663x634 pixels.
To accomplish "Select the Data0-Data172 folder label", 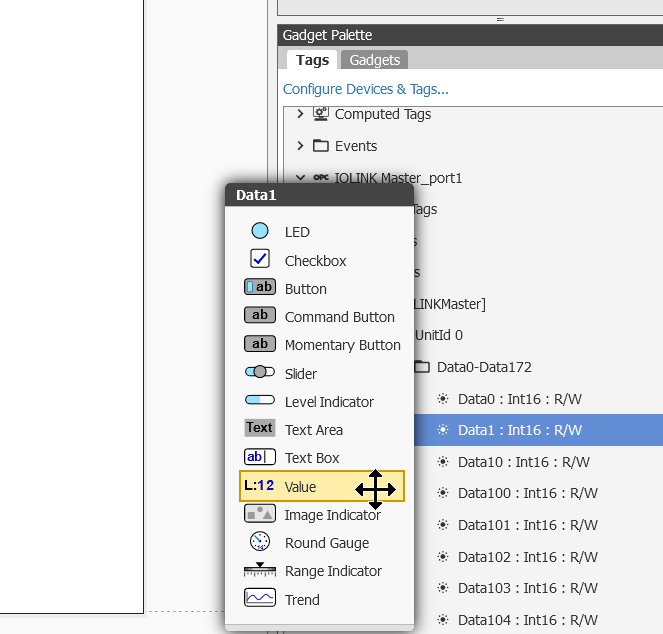I will 484,367.
